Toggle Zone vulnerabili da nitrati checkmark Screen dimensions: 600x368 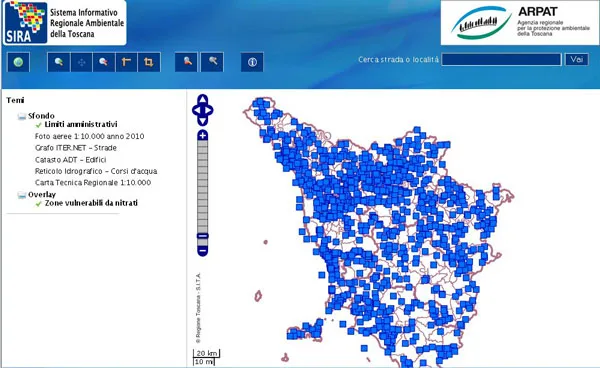pyautogui.click(x=38, y=204)
